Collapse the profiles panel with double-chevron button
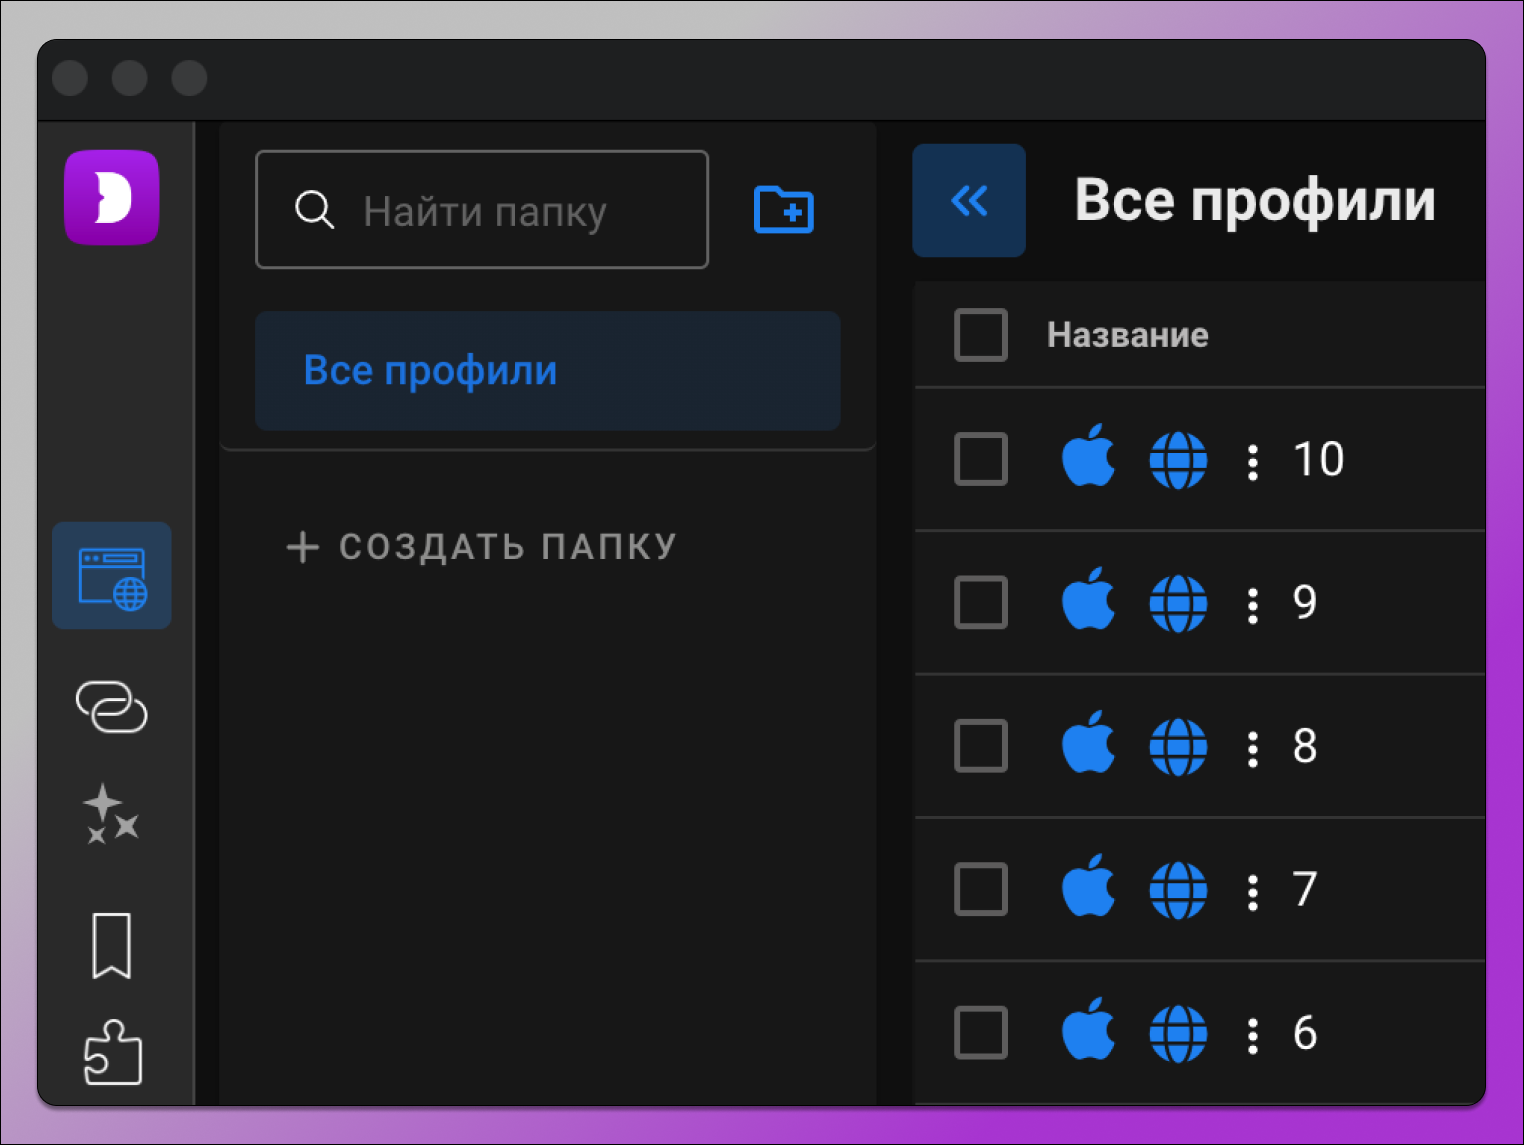 point(968,200)
